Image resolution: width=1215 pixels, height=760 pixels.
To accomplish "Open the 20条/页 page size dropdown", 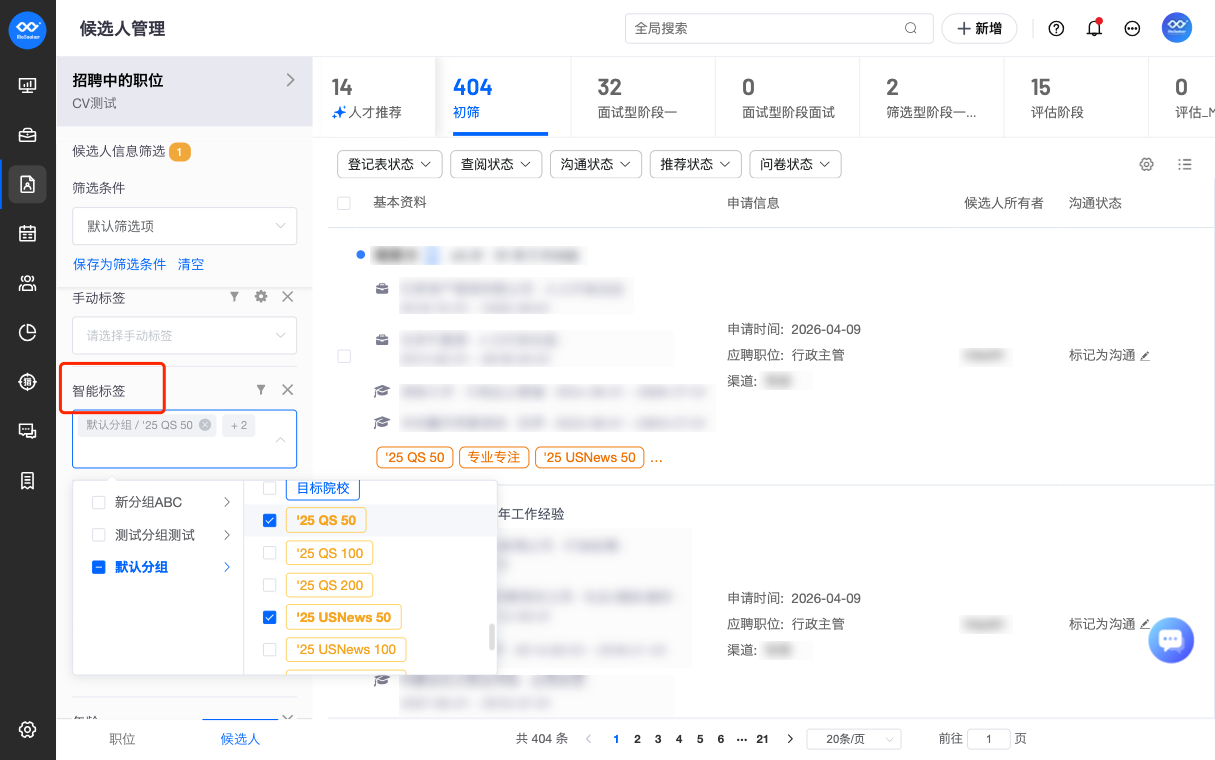I will [x=853, y=739].
